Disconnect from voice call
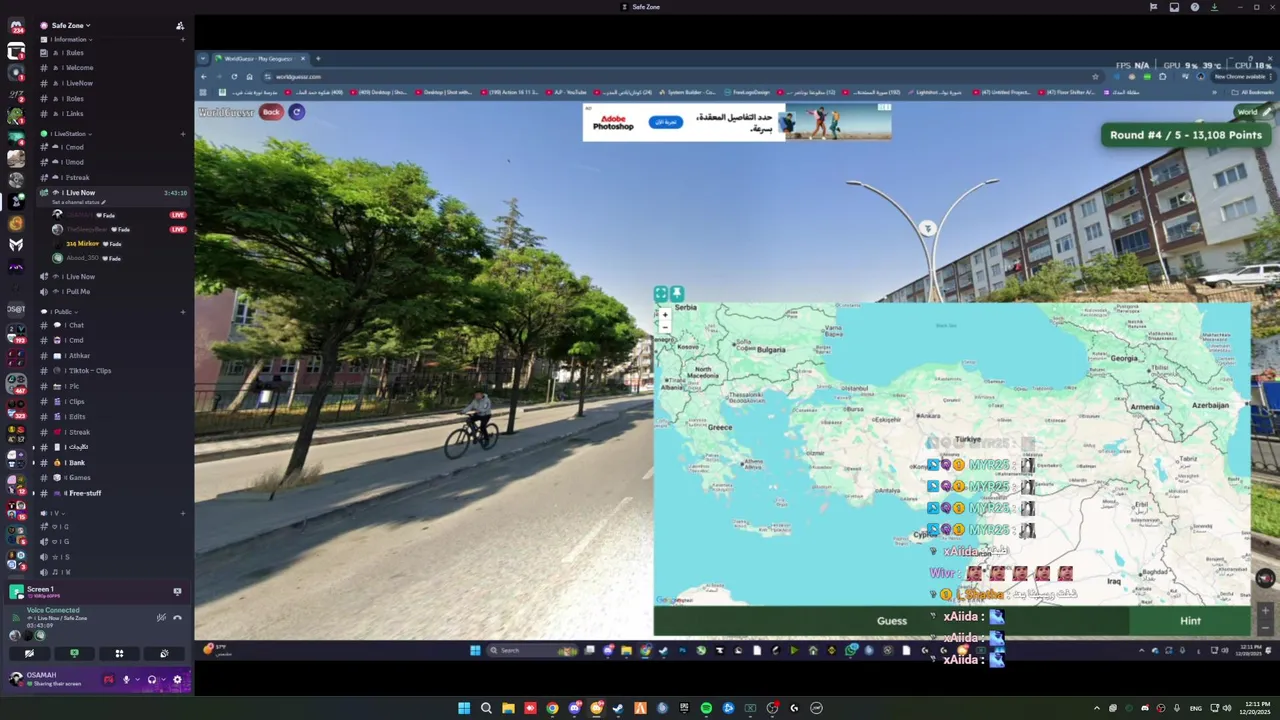The height and width of the screenshot is (720, 1280). click(178, 618)
